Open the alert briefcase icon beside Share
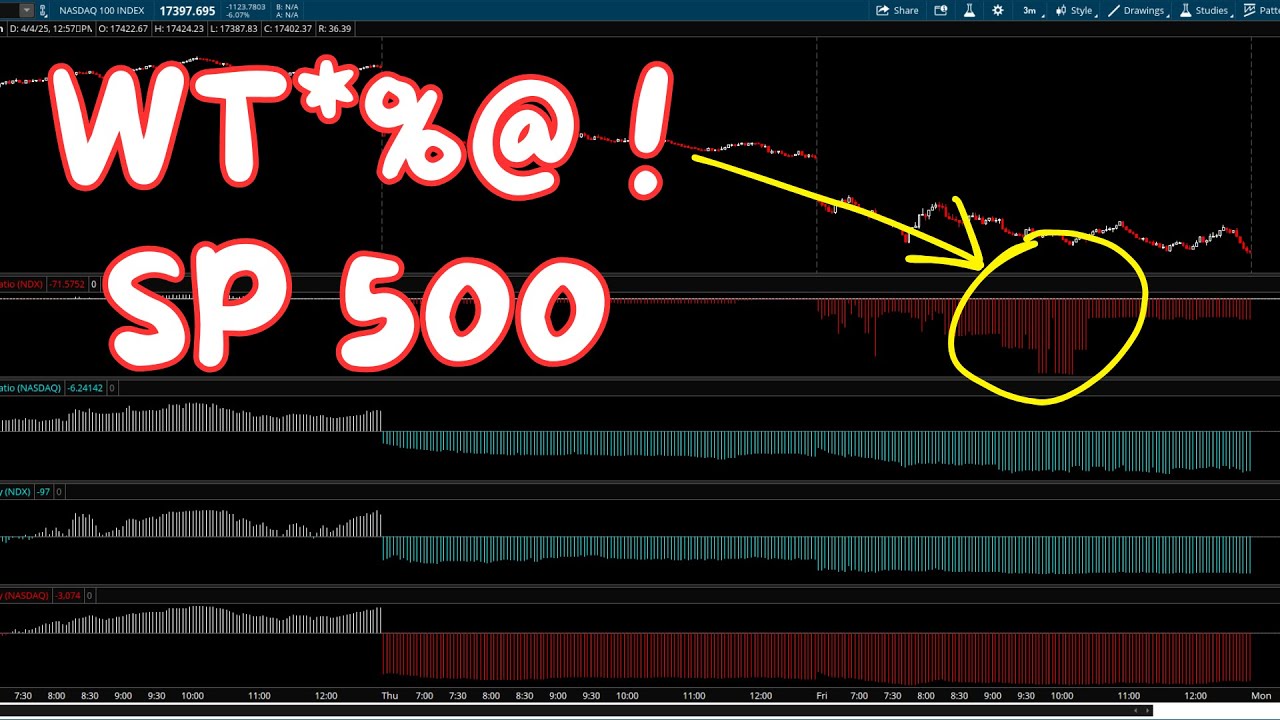This screenshot has height=720, width=1280. (941, 11)
